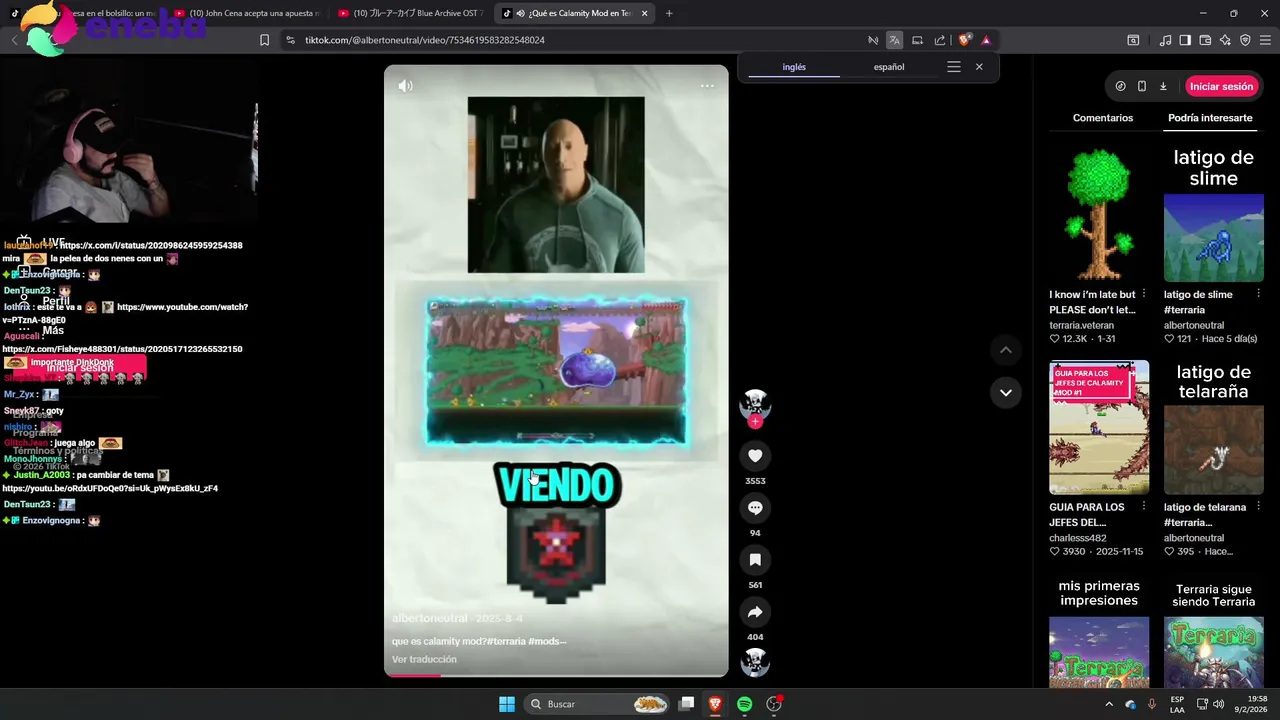Viewport: 1280px width, 720px height.
Task: Open the Windows Start menu
Action: (507, 704)
